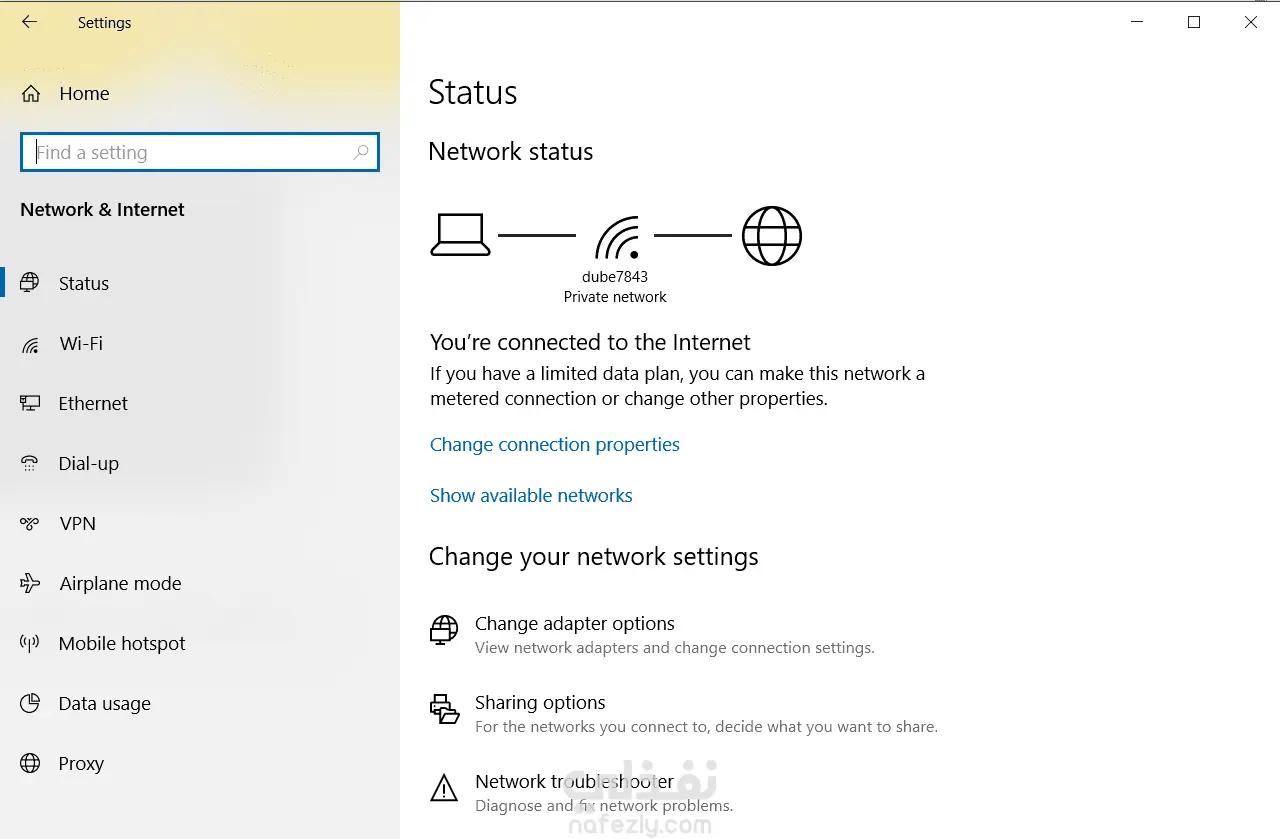Viewport: 1280px width, 839px height.
Task: Go back using the back arrow
Action: pyautogui.click(x=29, y=22)
